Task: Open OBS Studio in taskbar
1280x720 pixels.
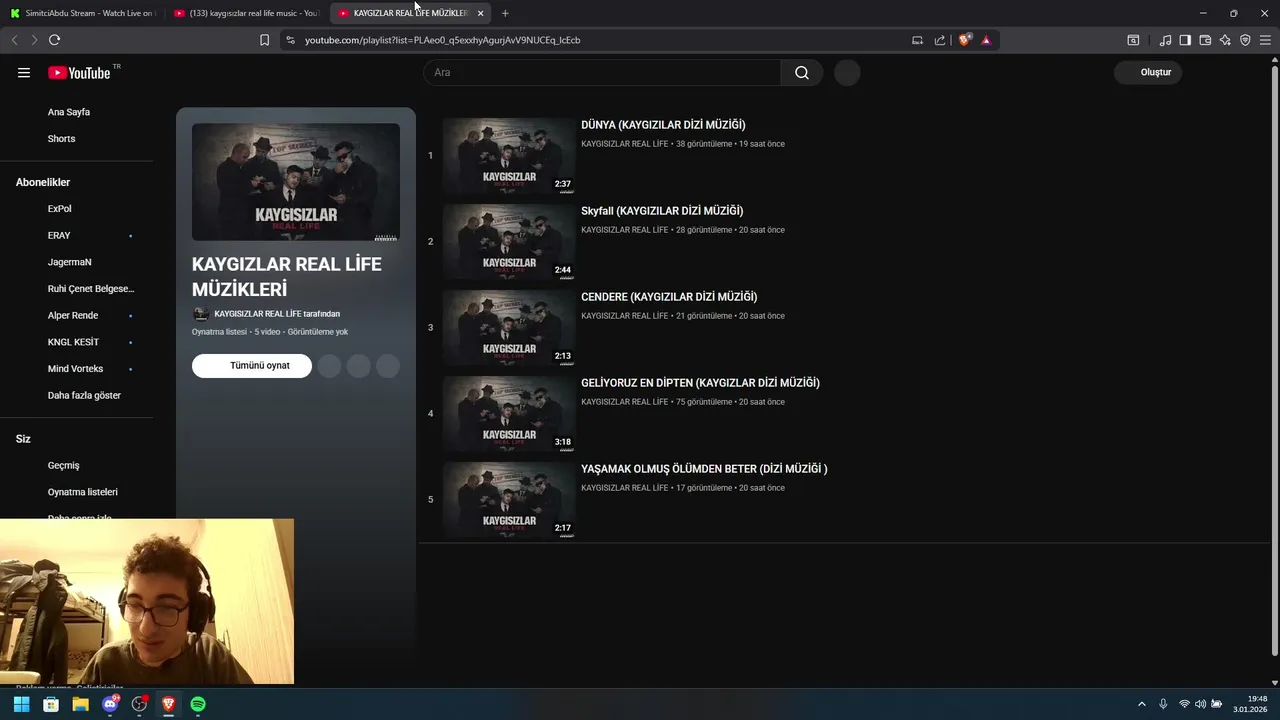Action: [x=139, y=704]
